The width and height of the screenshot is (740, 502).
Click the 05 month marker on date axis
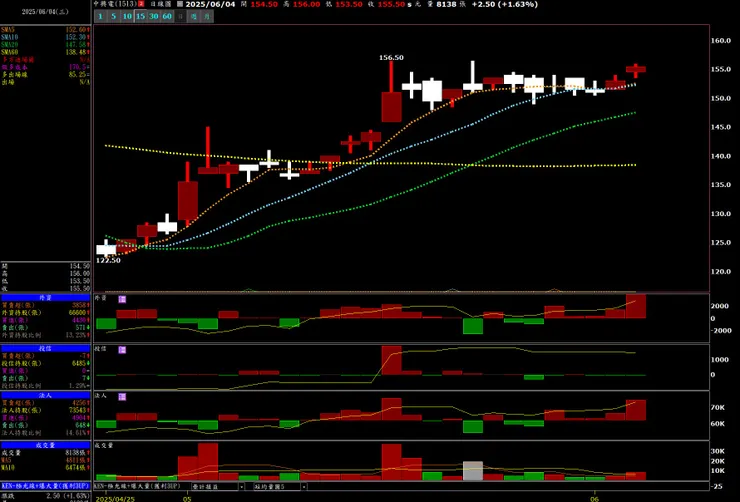[x=187, y=499]
